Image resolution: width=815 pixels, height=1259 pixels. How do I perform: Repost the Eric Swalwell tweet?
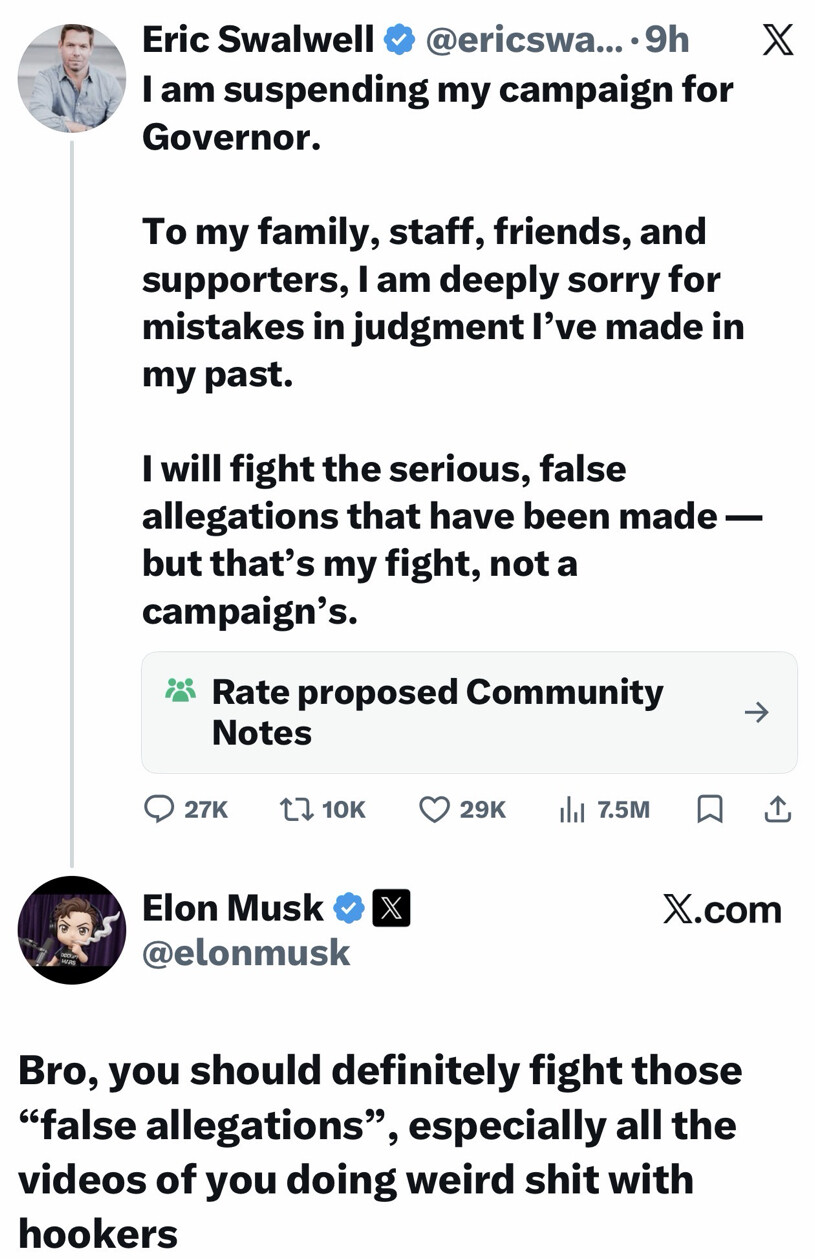point(297,809)
